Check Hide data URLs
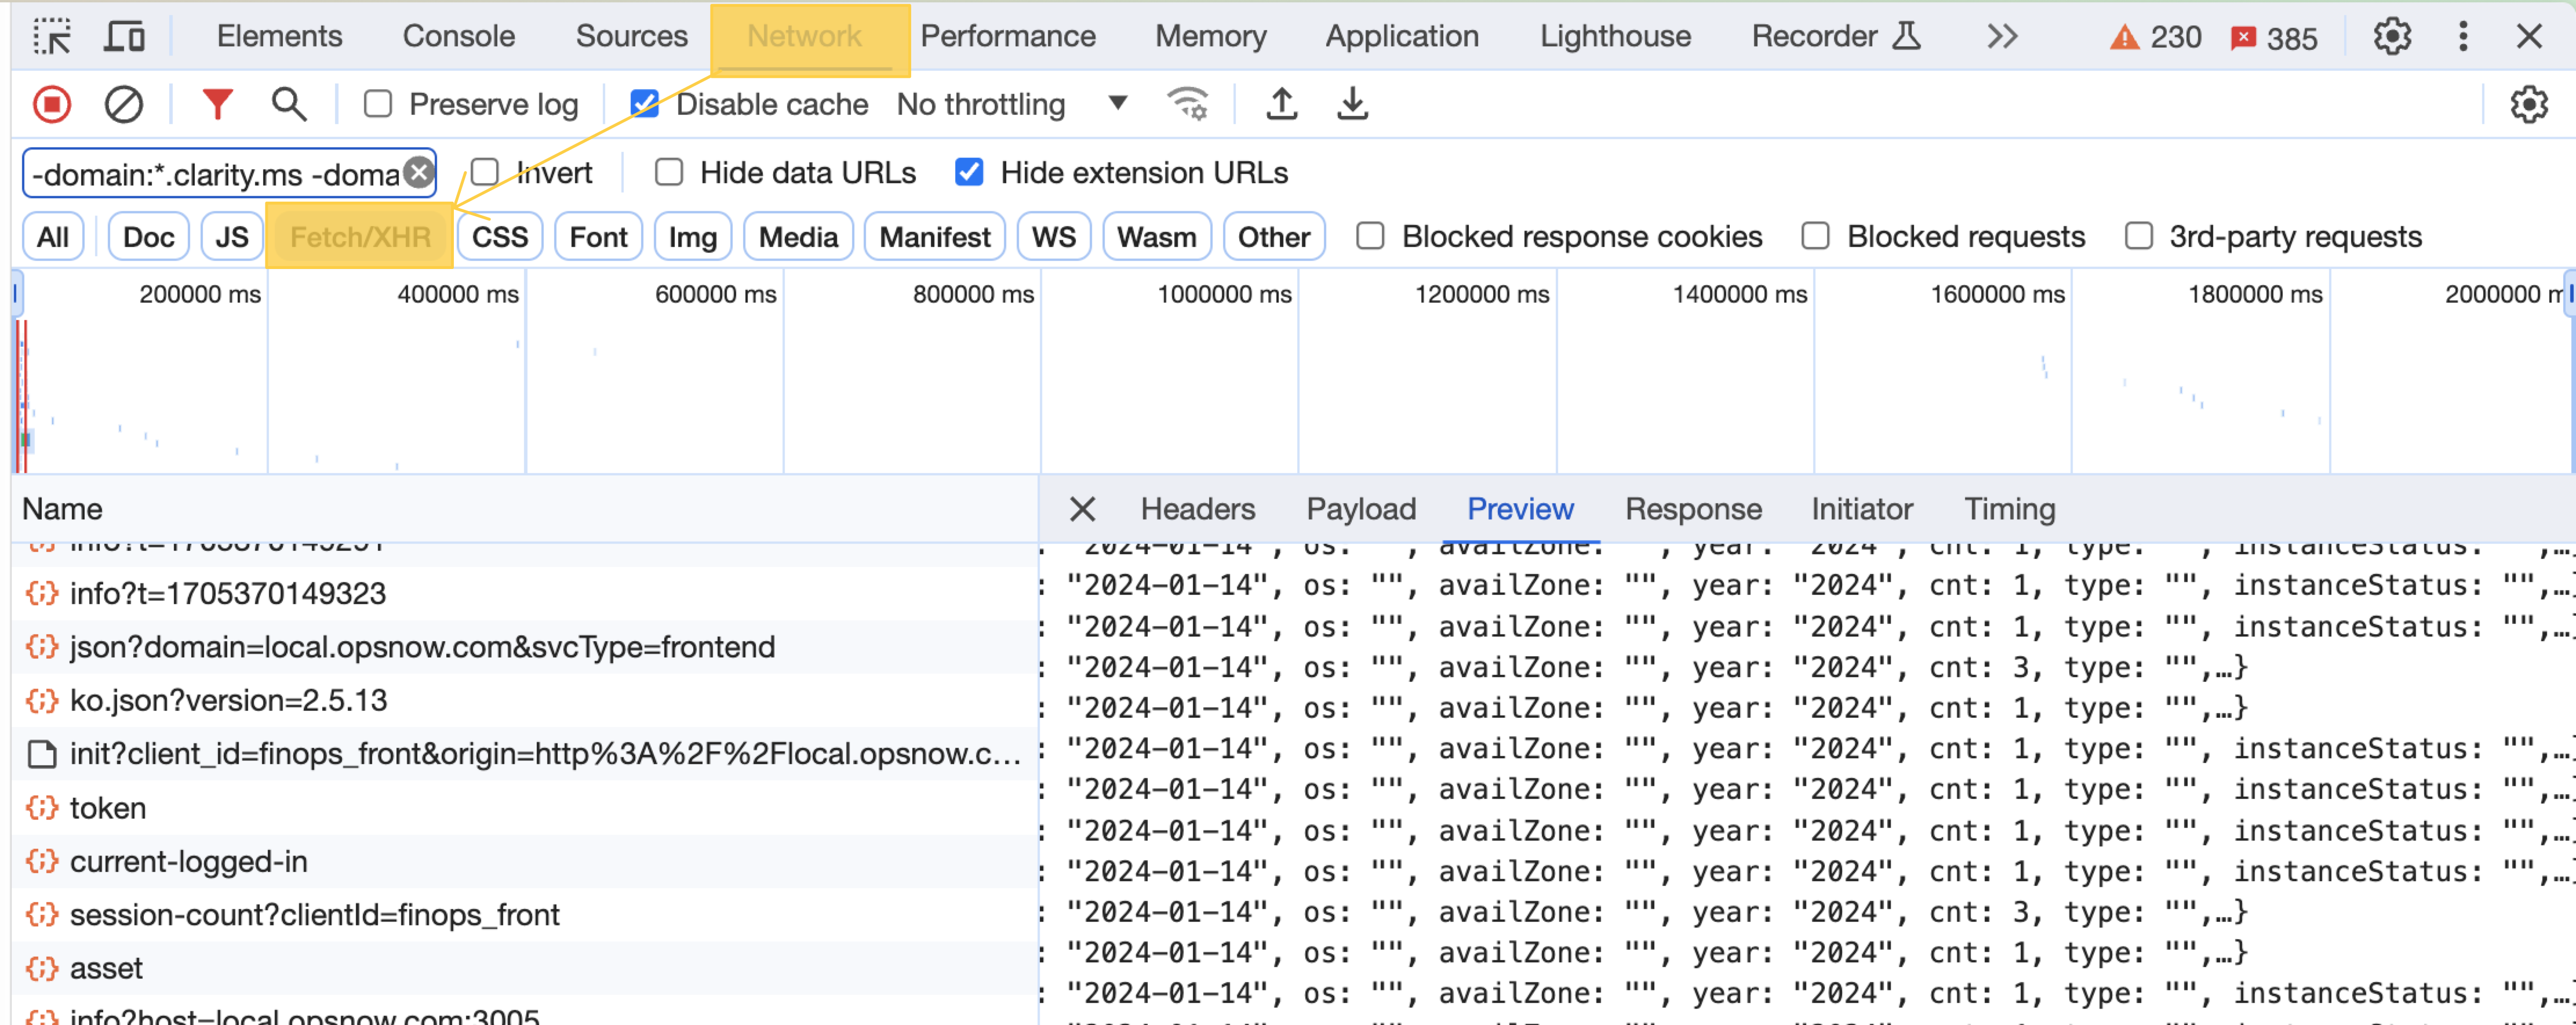Image resolution: width=2576 pixels, height=1025 pixels. click(x=669, y=173)
